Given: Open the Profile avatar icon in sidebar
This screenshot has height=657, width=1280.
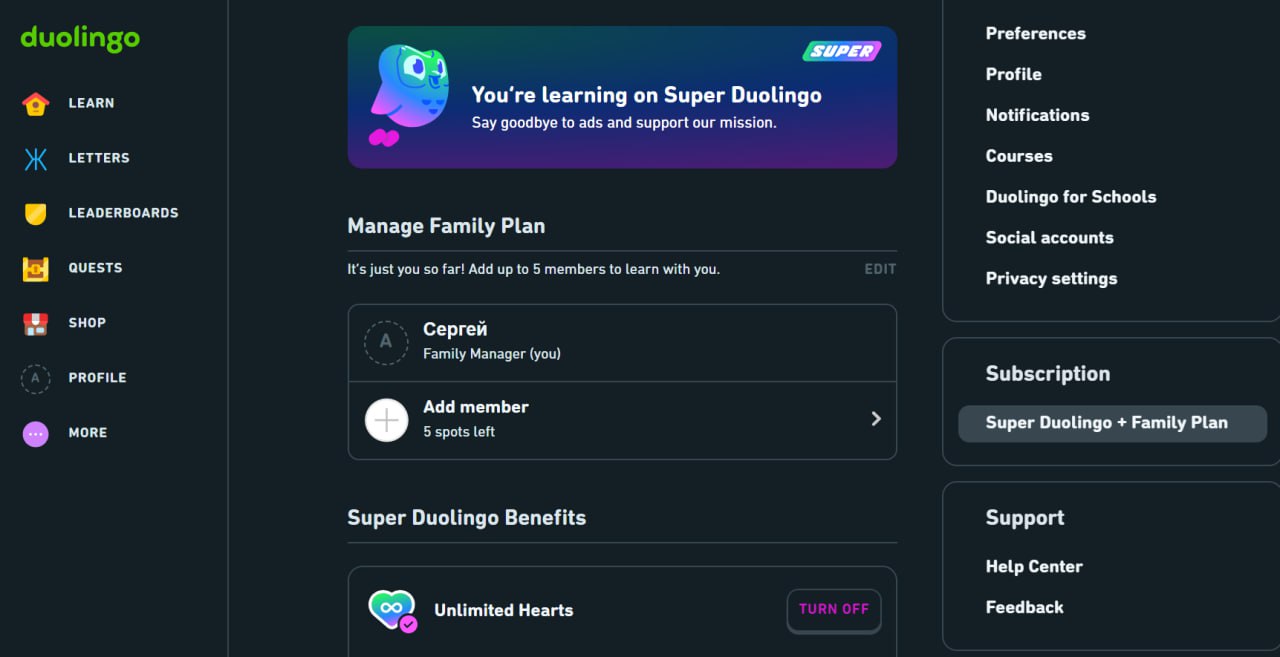Looking at the screenshot, I should [36, 378].
